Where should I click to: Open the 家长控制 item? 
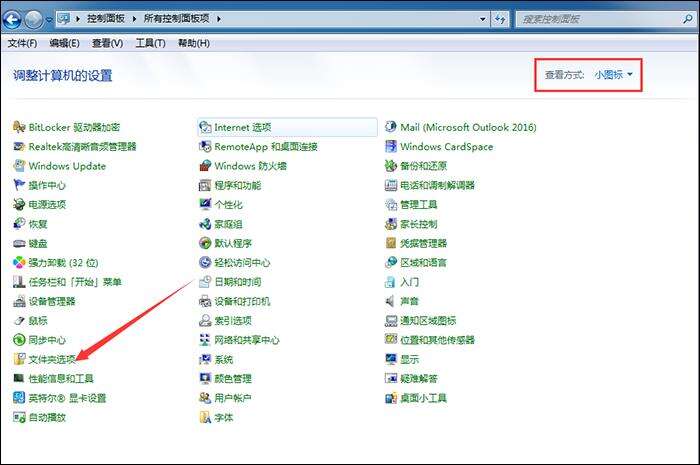(418, 224)
